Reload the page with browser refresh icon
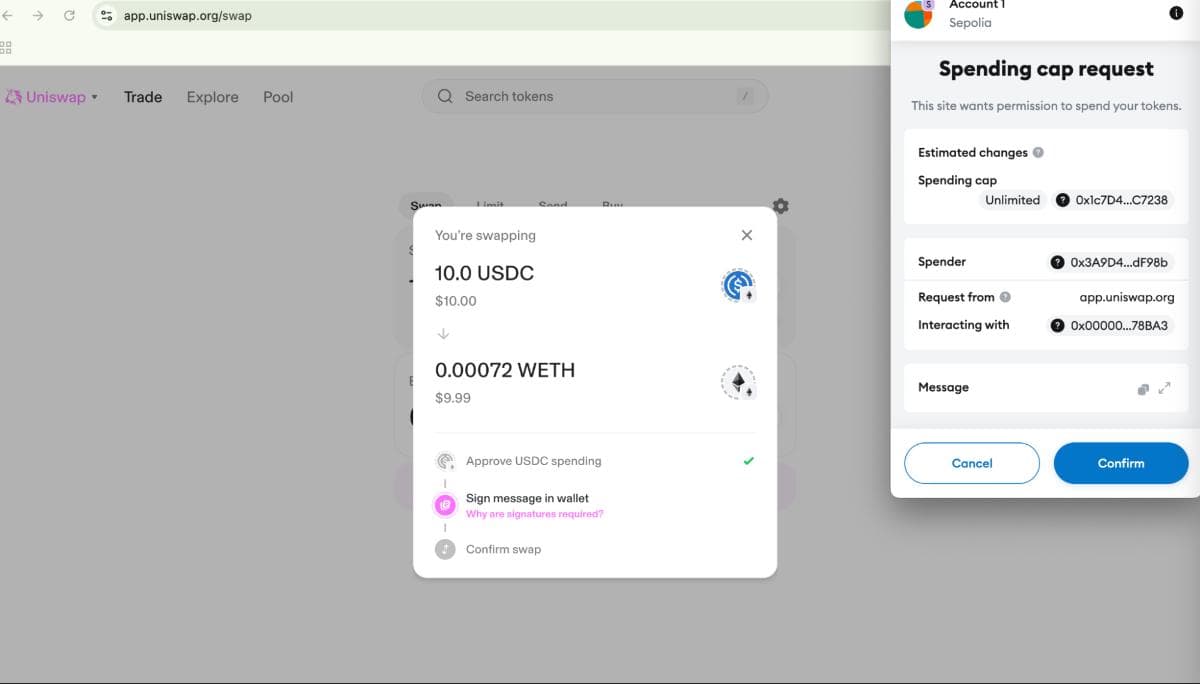Screen dimensions: 1200x684 (69, 16)
